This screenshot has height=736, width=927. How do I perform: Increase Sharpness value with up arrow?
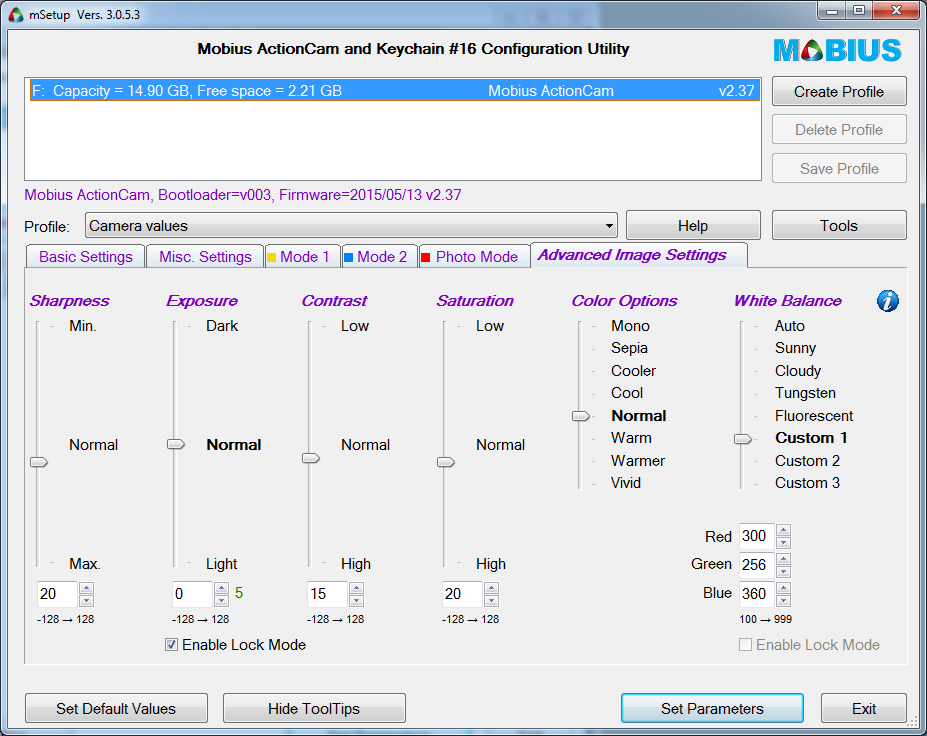[x=86, y=588]
